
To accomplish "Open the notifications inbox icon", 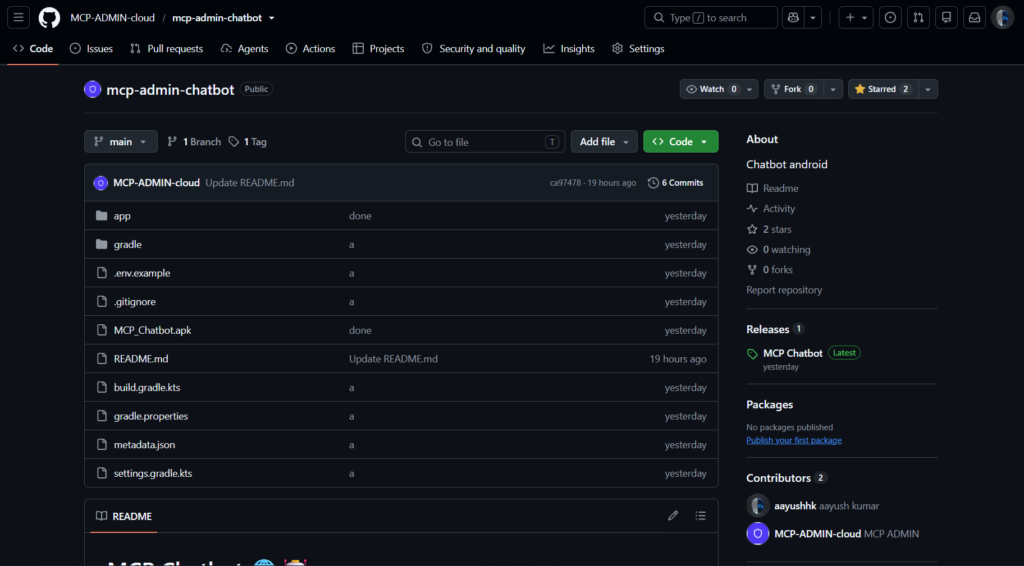I will pyautogui.click(x=974, y=18).
